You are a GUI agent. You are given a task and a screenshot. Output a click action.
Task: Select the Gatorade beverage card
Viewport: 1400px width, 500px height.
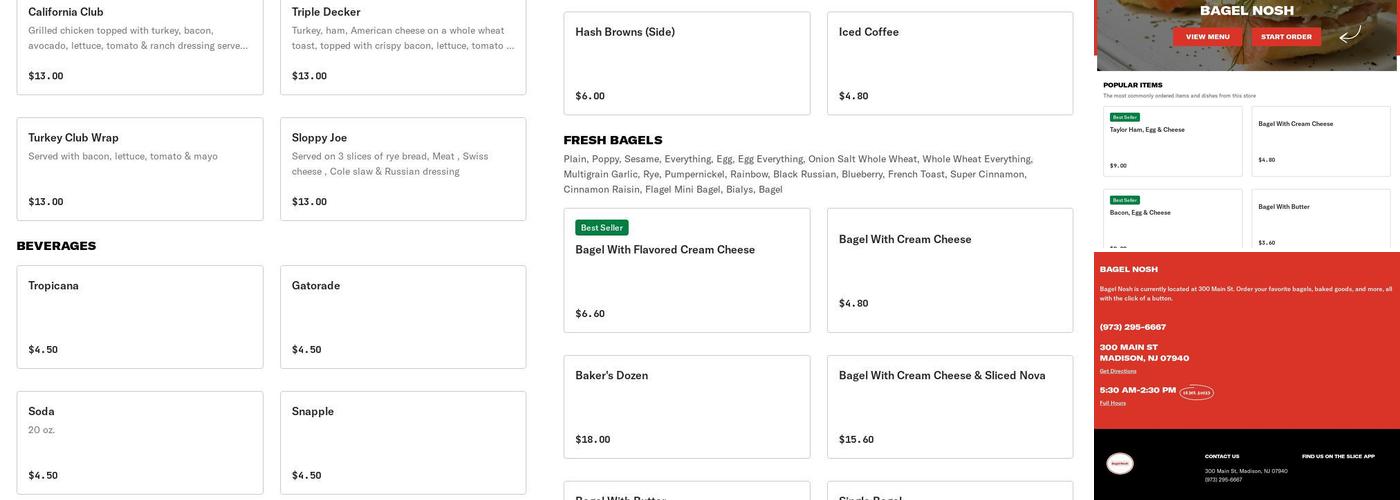[x=403, y=316]
